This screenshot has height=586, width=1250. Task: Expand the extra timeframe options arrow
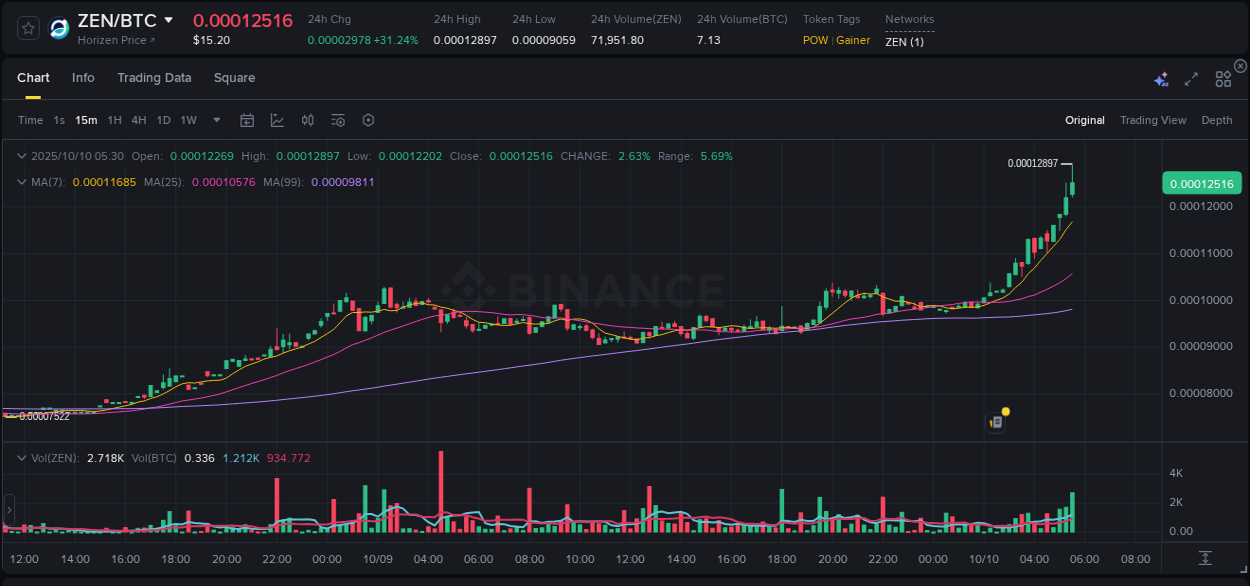click(215, 120)
